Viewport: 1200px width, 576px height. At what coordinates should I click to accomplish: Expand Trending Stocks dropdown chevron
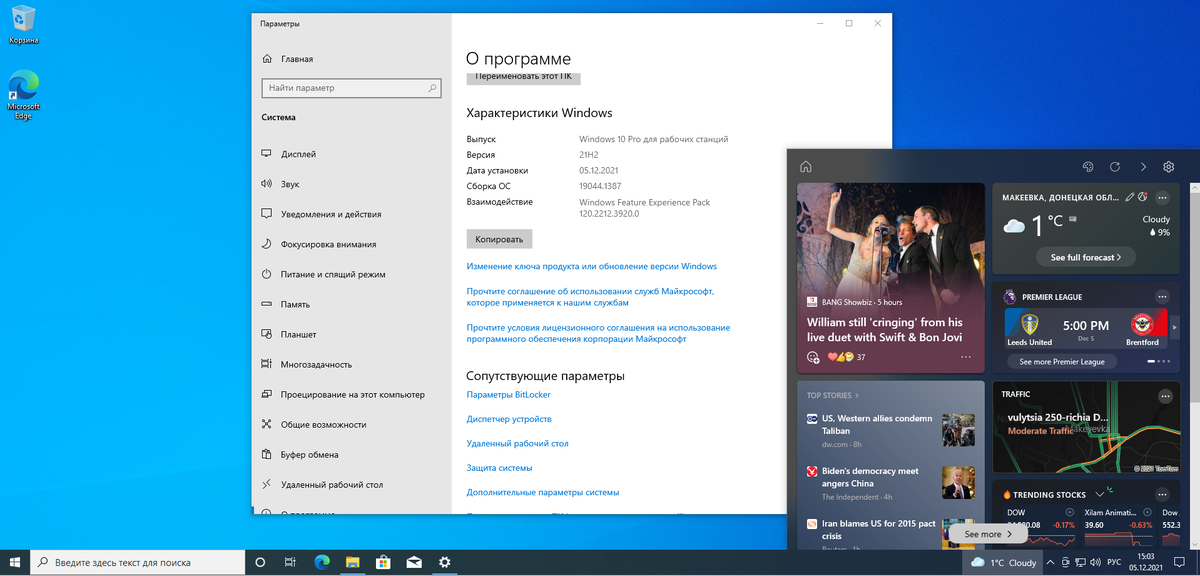point(1099,494)
